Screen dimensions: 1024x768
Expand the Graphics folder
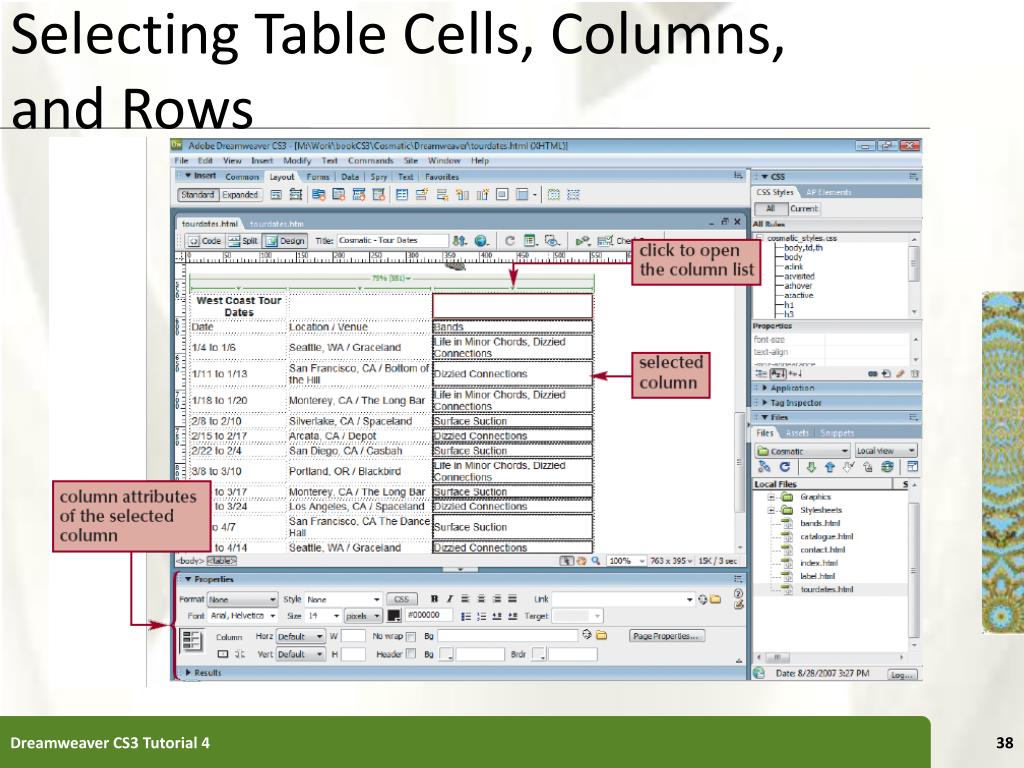771,497
